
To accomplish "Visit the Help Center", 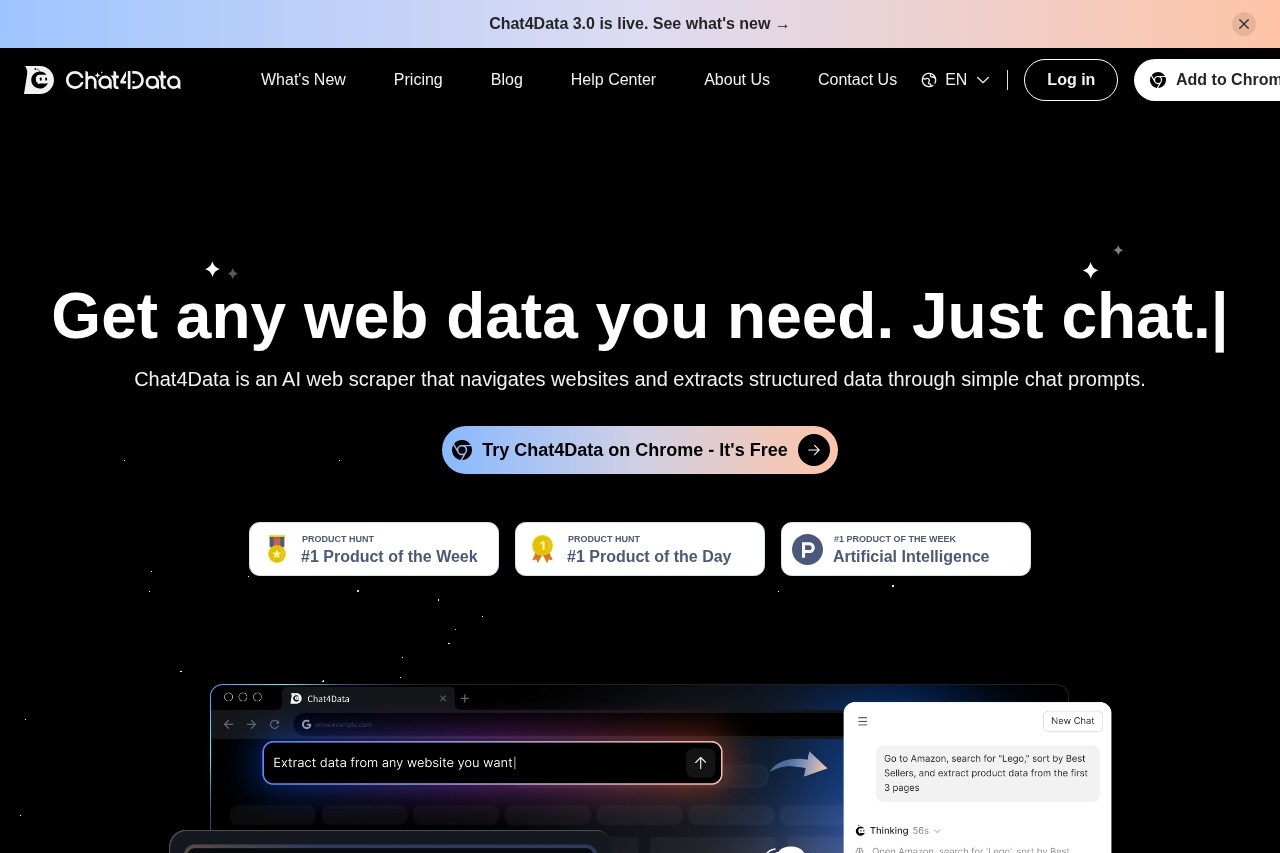I will (x=613, y=80).
